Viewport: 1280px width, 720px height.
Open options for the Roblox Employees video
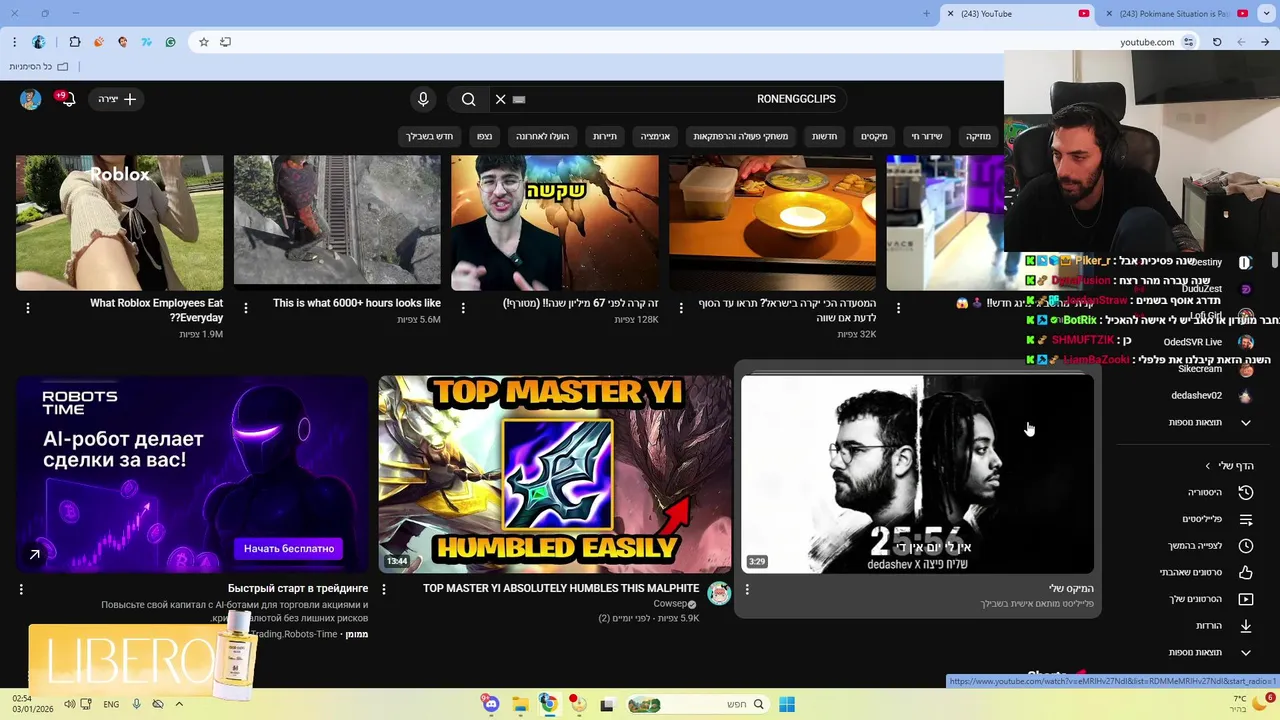coord(28,308)
